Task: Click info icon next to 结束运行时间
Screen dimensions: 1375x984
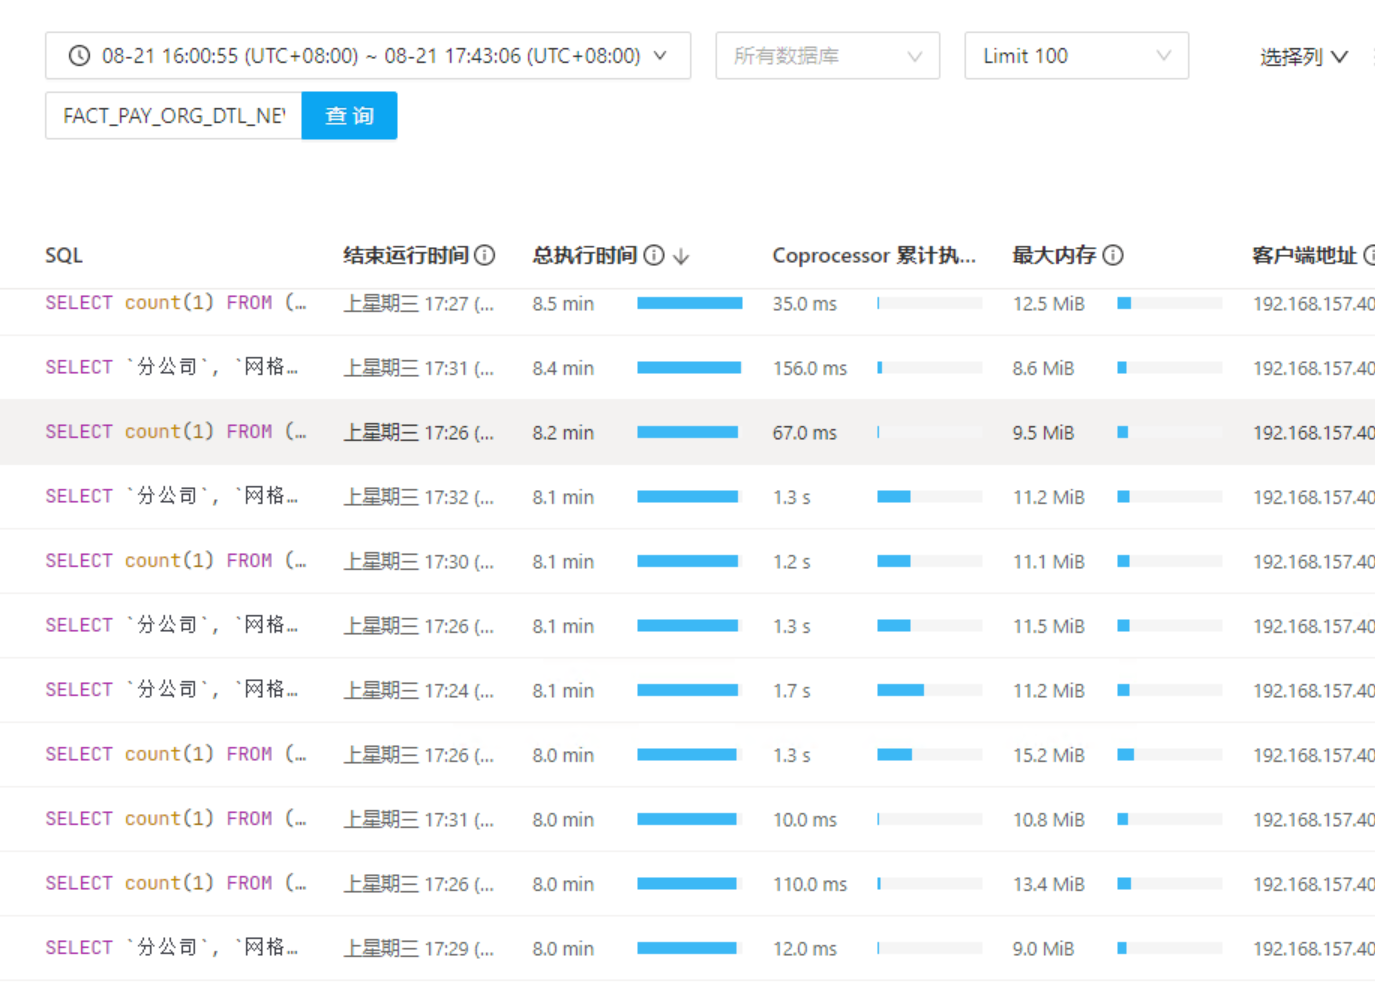Action: click(x=485, y=256)
